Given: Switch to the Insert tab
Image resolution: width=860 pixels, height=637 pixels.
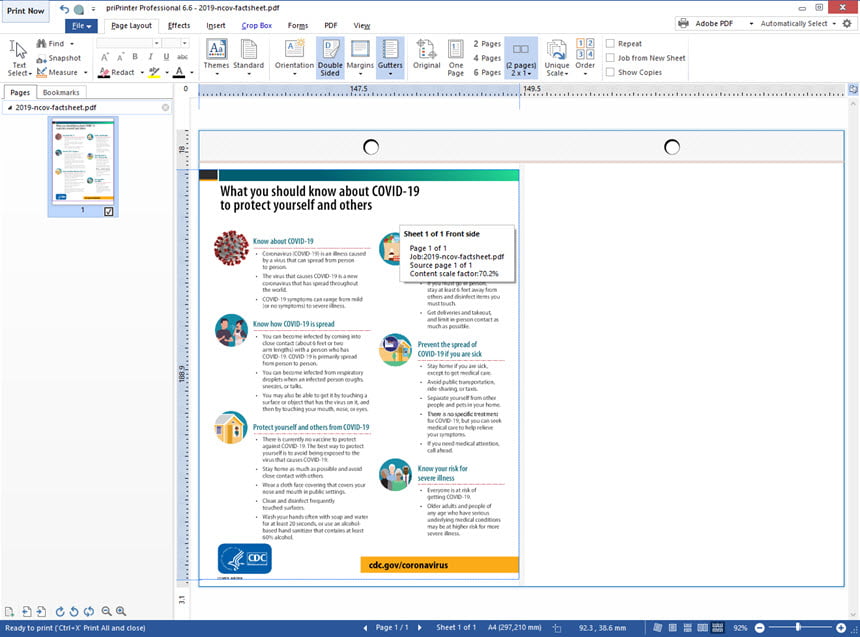Looking at the screenshot, I should pyautogui.click(x=216, y=25).
